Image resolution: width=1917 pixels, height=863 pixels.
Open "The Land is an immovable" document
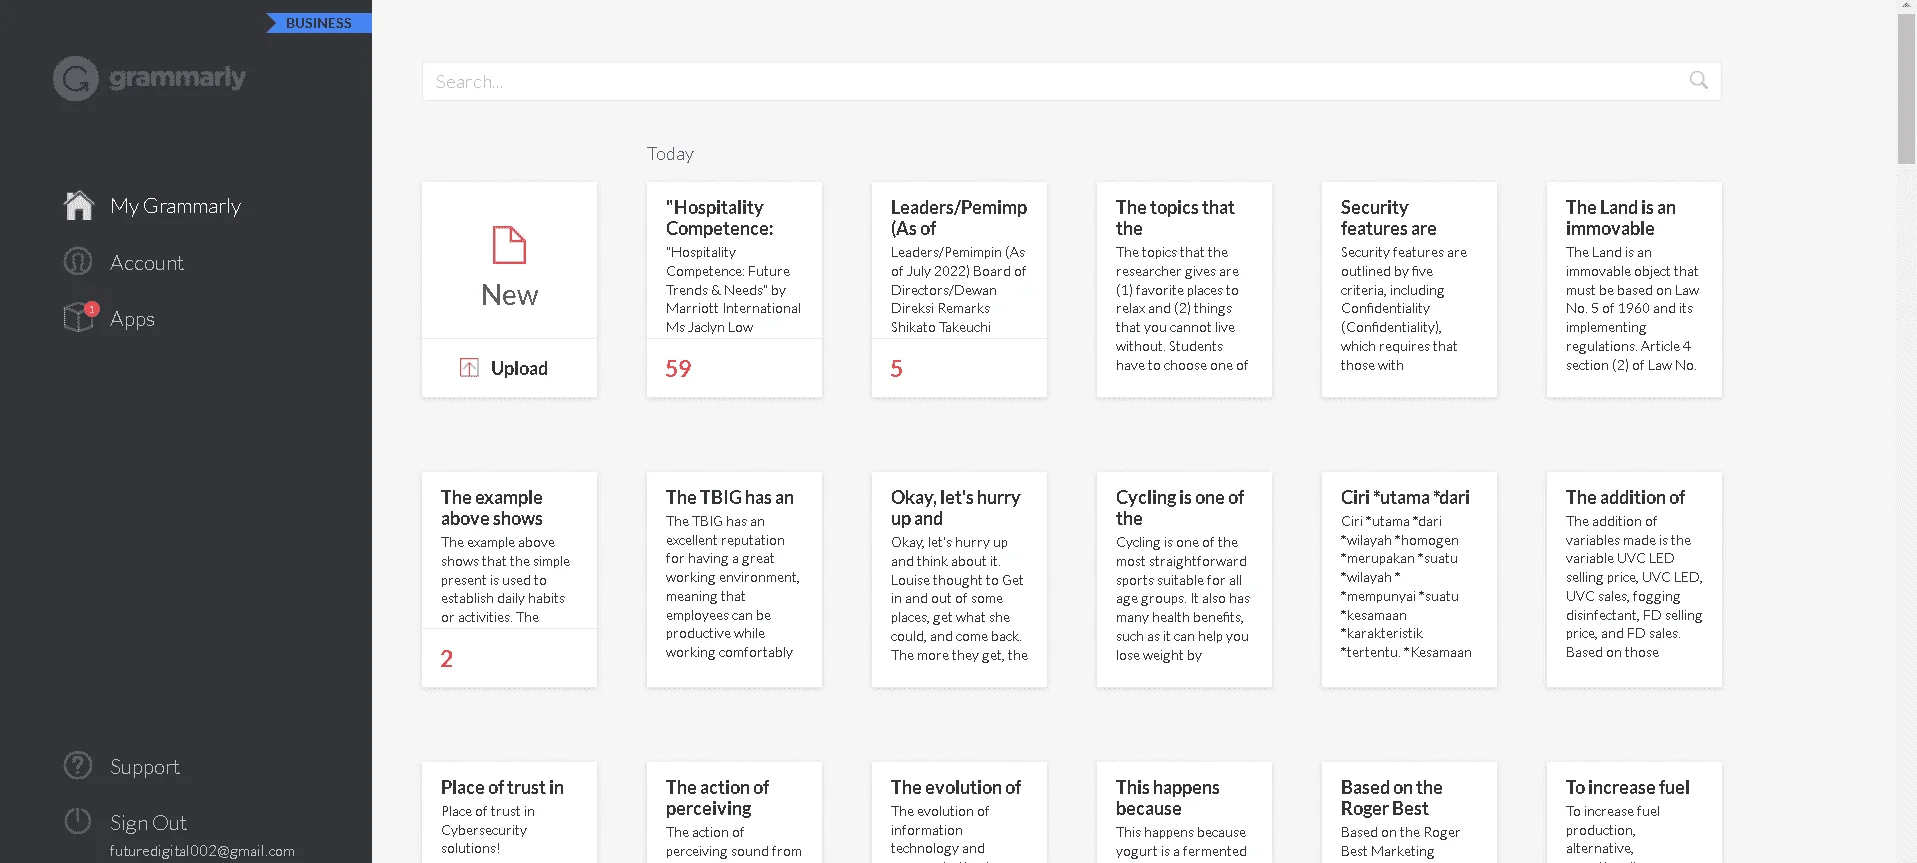click(x=1634, y=289)
